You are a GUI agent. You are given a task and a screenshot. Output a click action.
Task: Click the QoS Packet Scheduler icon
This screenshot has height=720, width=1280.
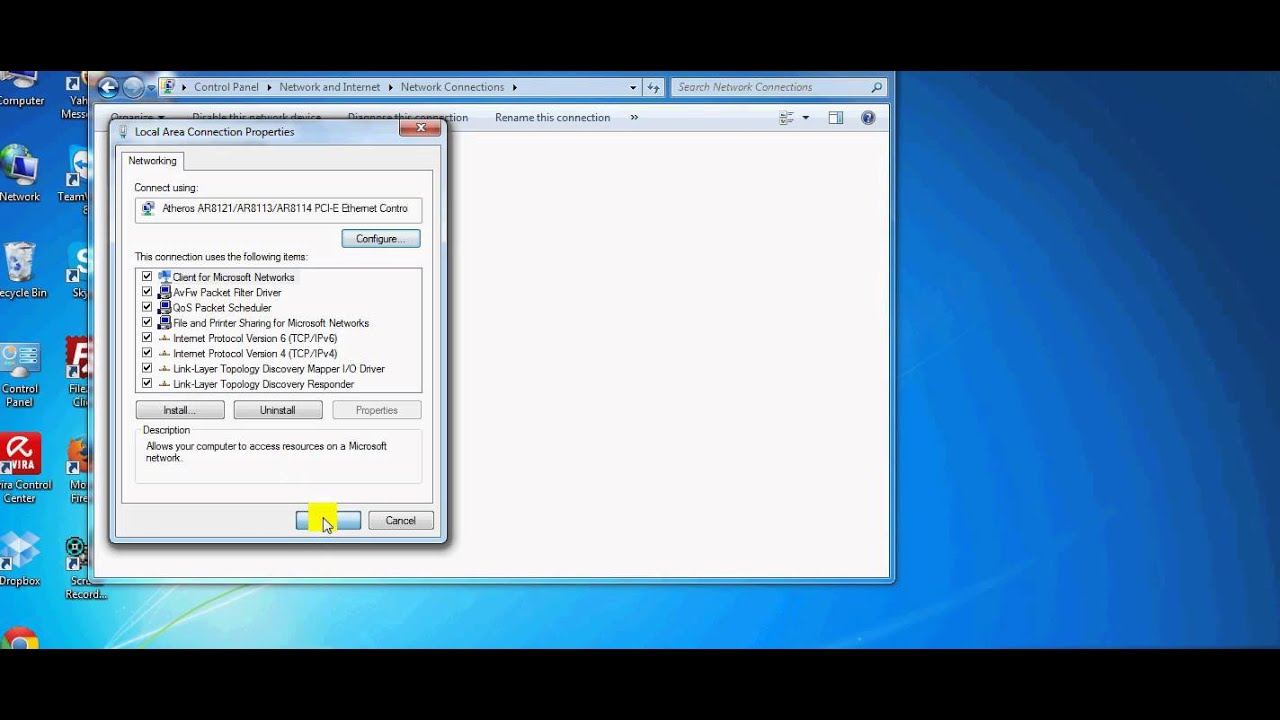click(164, 308)
